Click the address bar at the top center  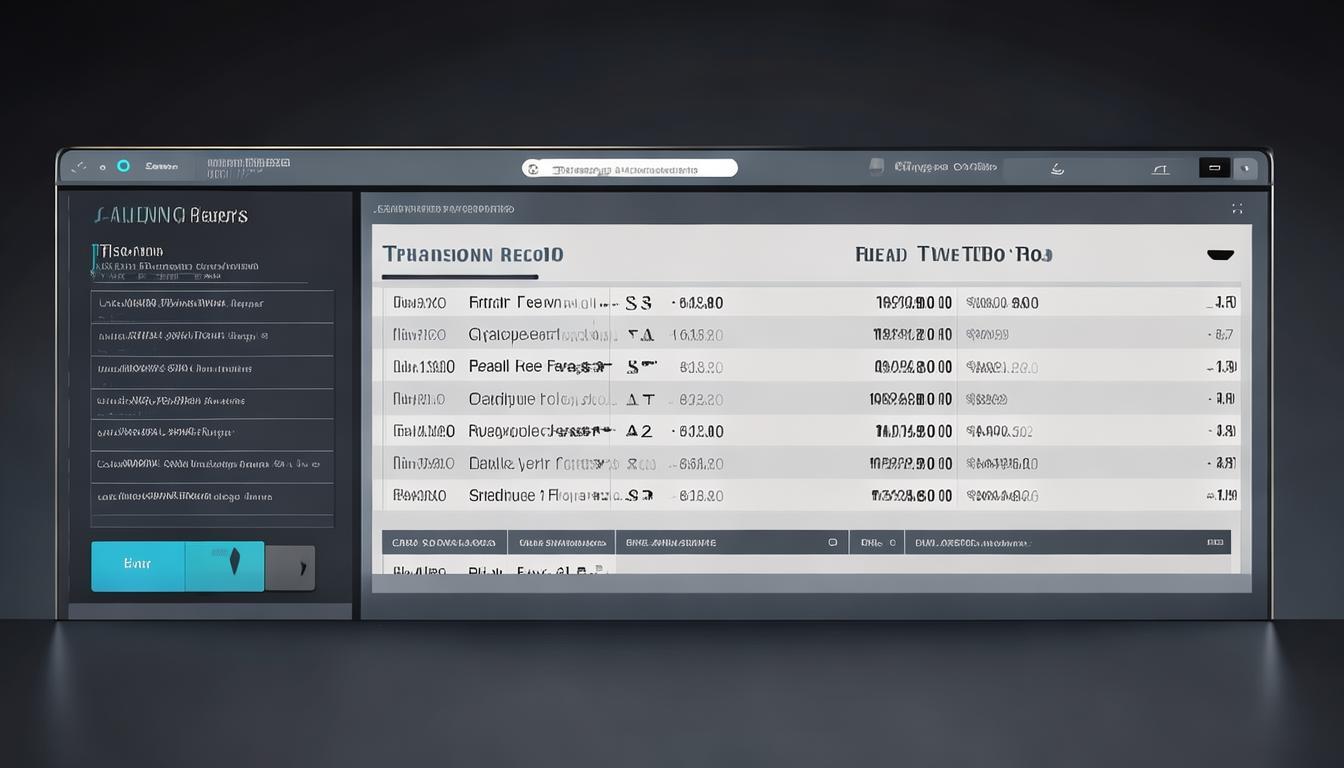click(x=630, y=169)
